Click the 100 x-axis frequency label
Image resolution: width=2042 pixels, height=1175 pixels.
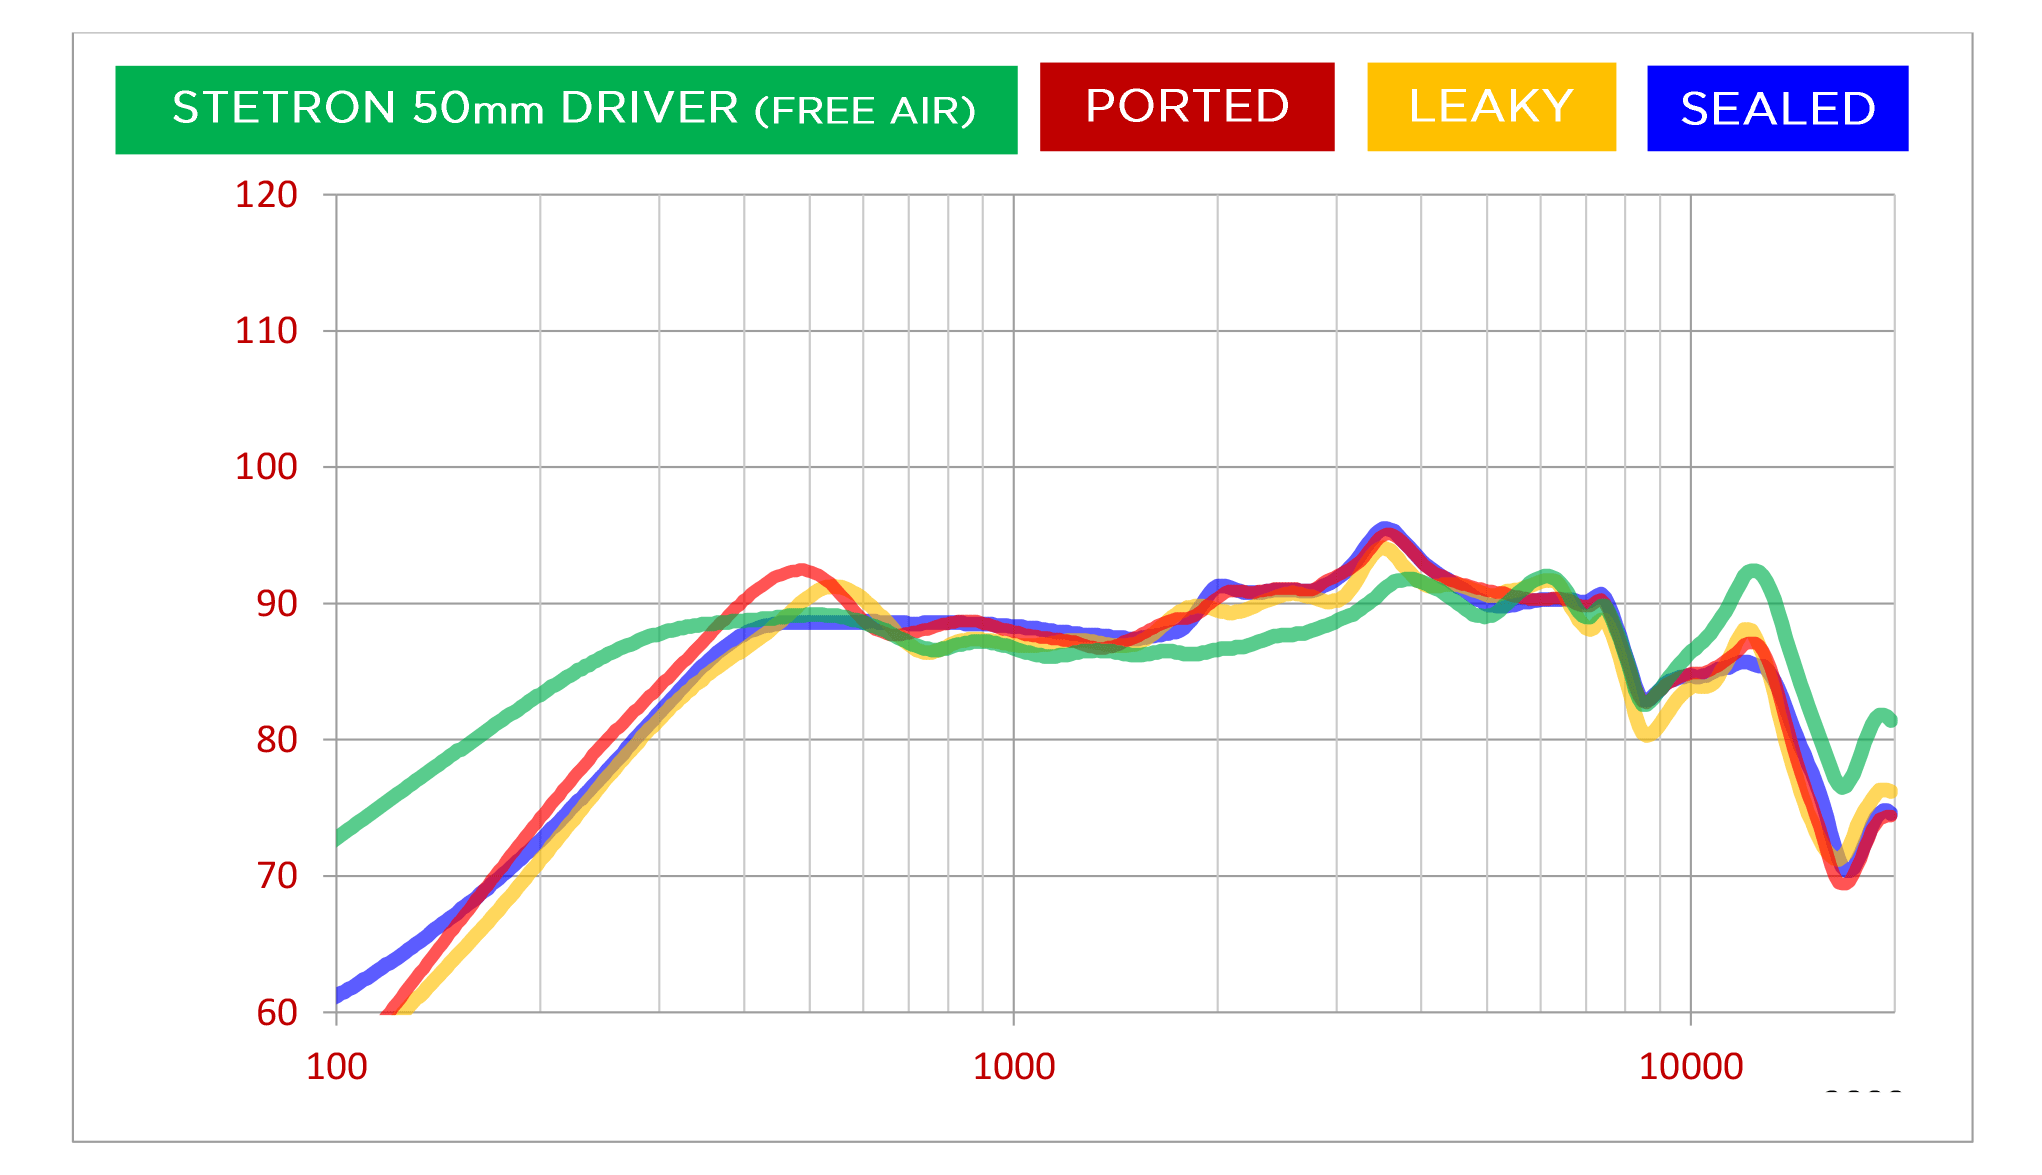[x=336, y=1067]
